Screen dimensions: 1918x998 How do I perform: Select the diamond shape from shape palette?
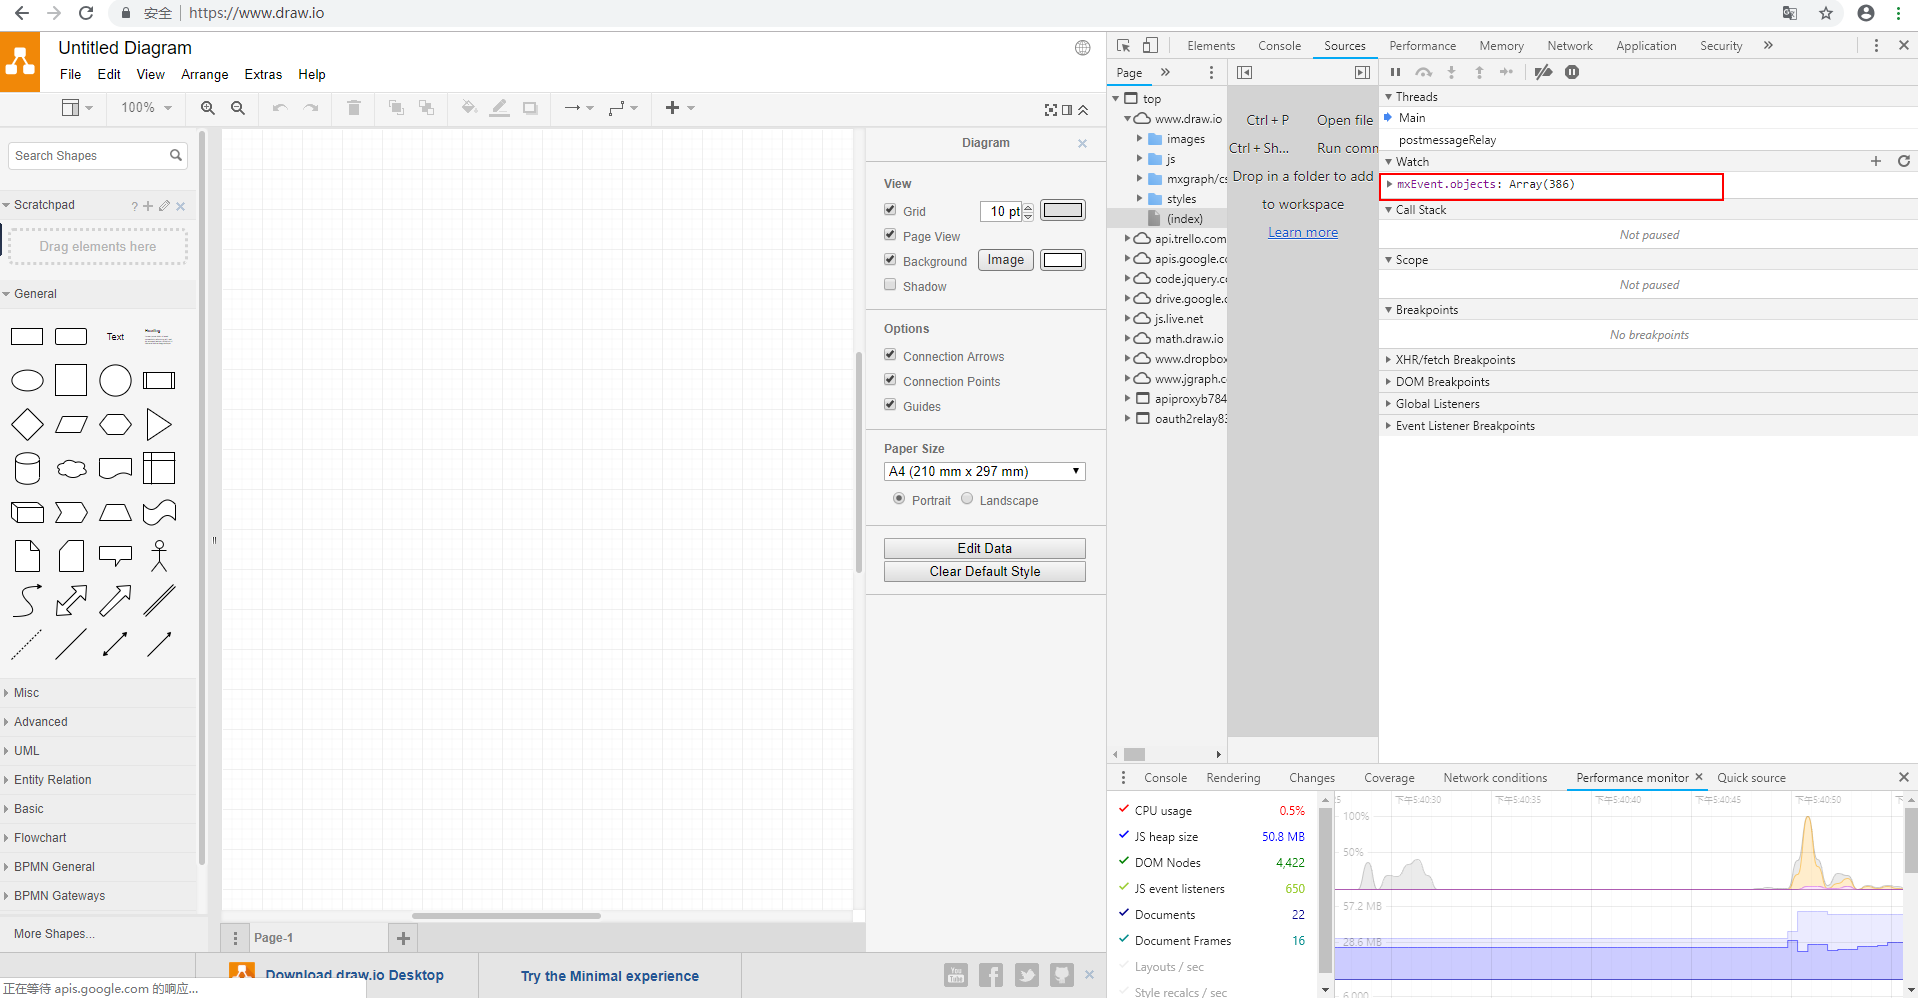[x=27, y=424]
